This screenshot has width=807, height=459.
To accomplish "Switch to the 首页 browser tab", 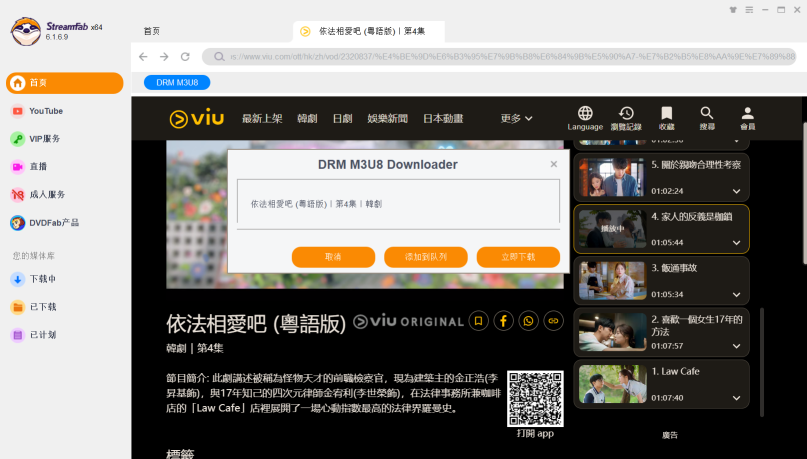I will [x=152, y=31].
